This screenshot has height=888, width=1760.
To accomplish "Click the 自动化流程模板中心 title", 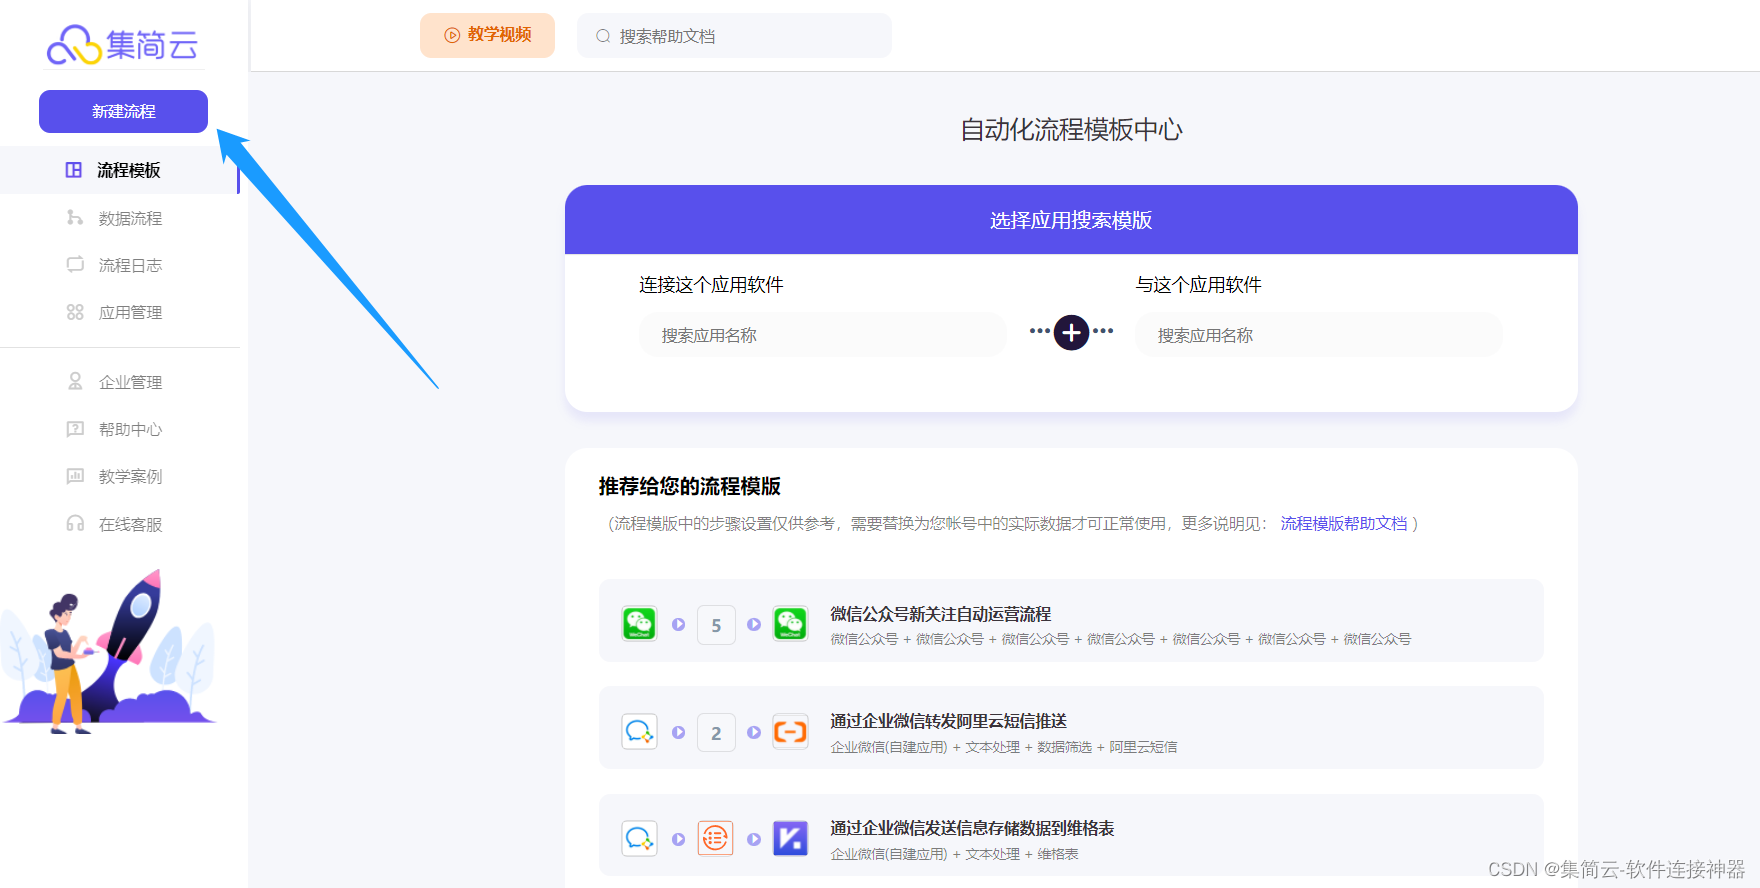I will click(x=1071, y=129).
